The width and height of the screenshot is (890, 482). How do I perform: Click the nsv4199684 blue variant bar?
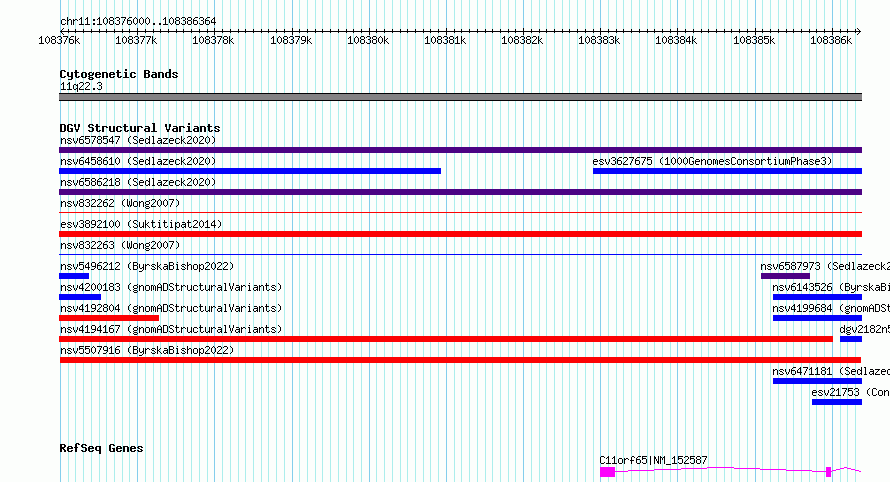(x=817, y=318)
